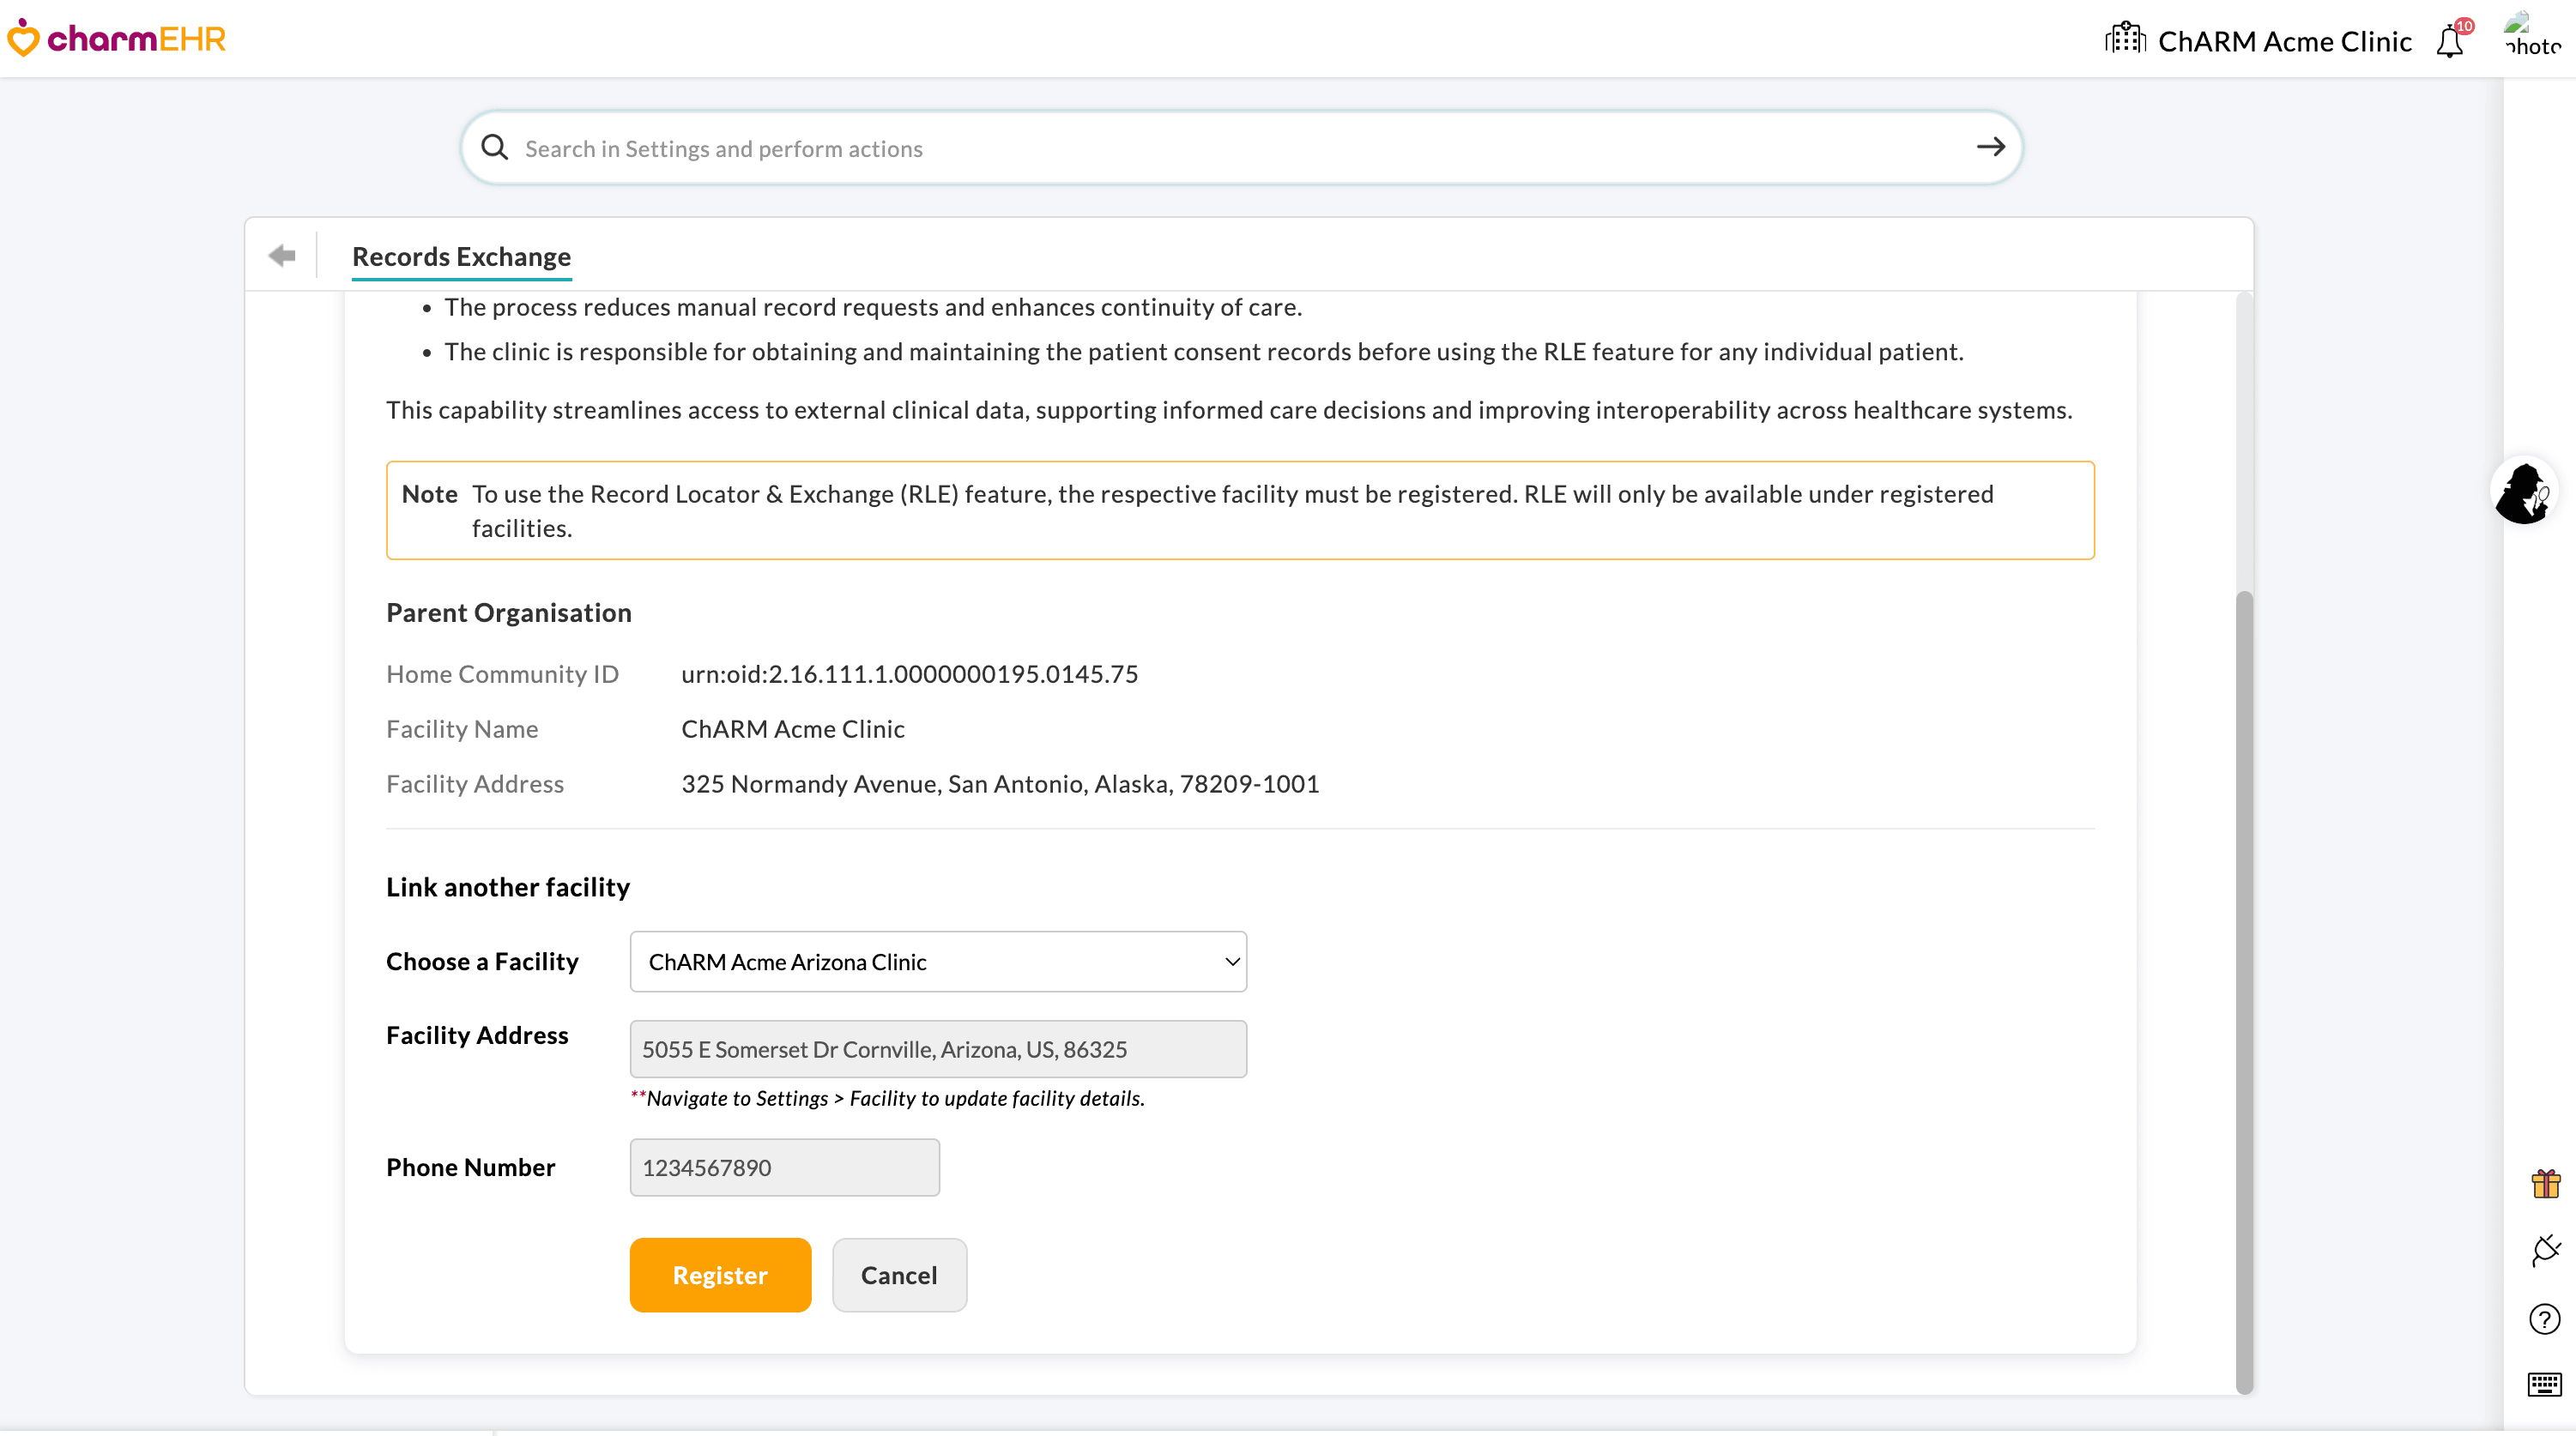The image size is (2576, 1436).
Task: Click the arrow to submit the settings search
Action: click(1990, 147)
